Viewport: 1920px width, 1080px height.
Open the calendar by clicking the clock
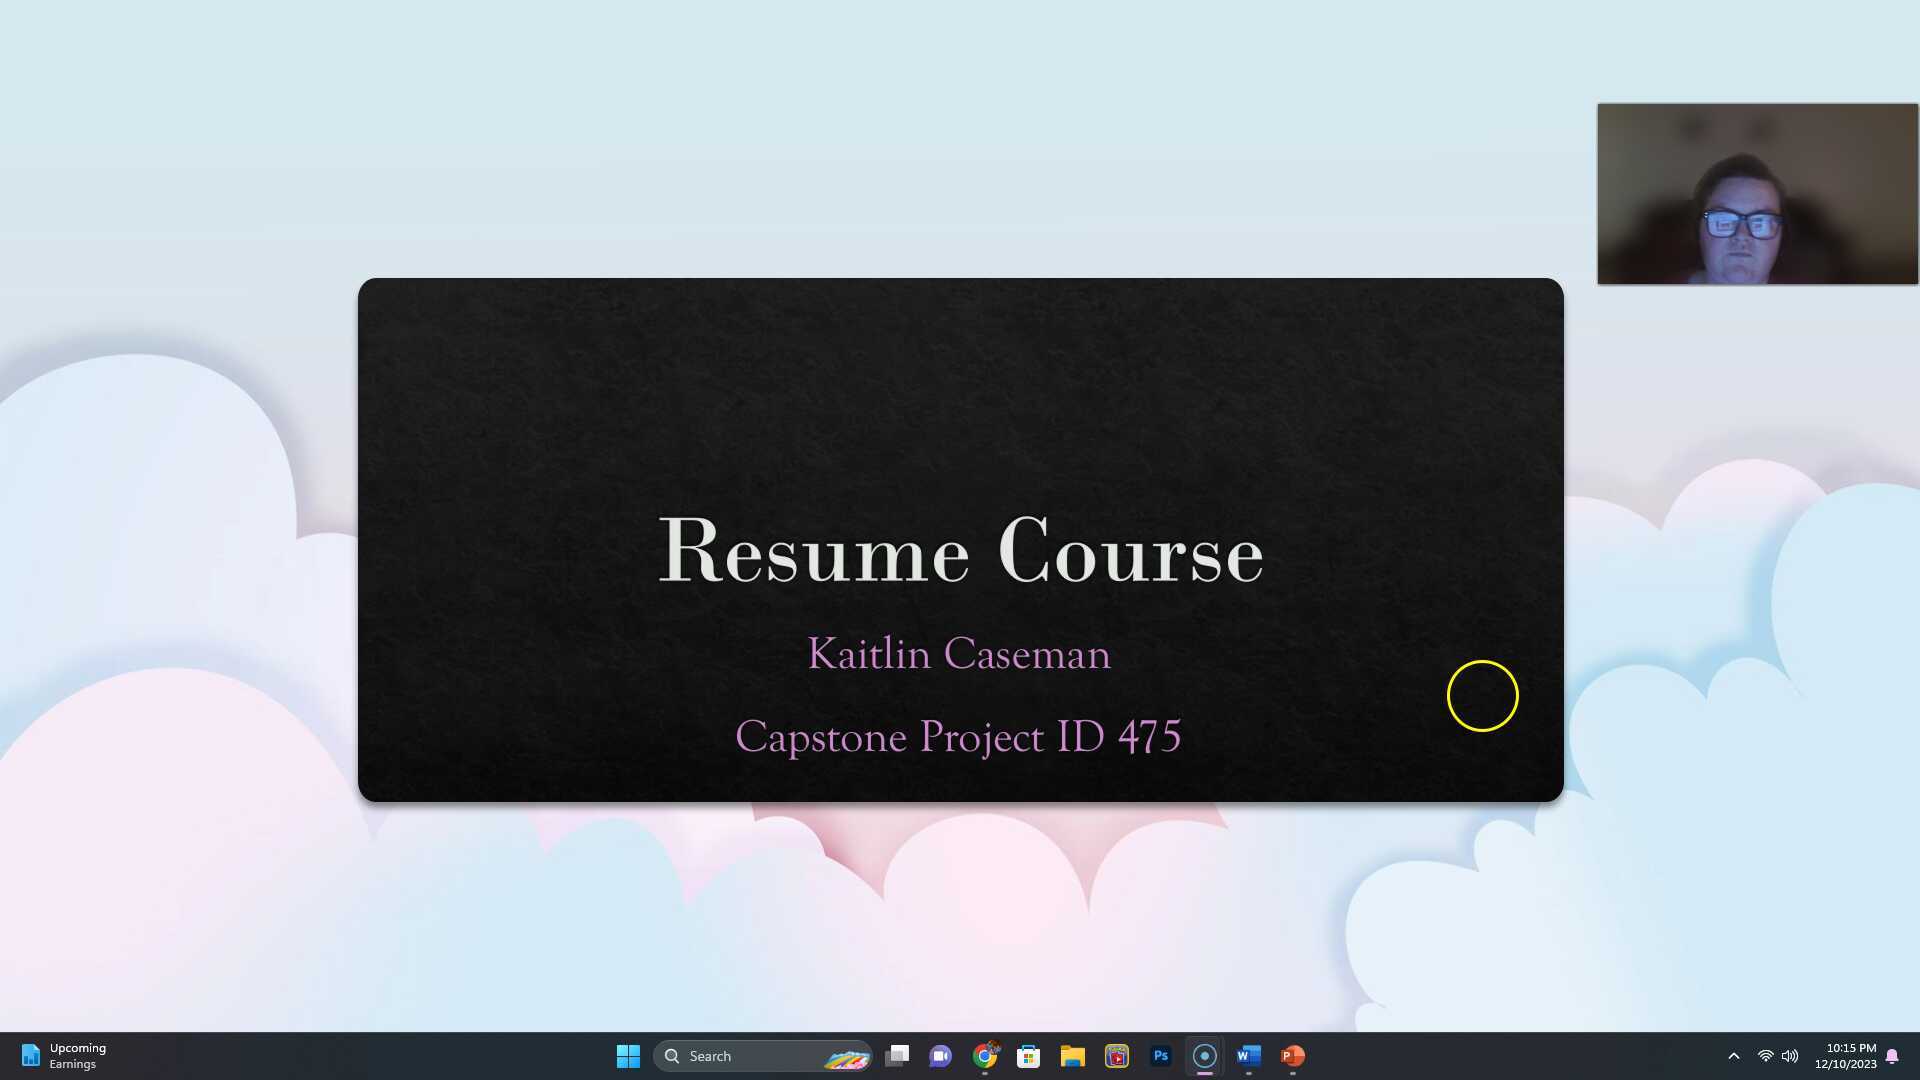click(1846, 1056)
